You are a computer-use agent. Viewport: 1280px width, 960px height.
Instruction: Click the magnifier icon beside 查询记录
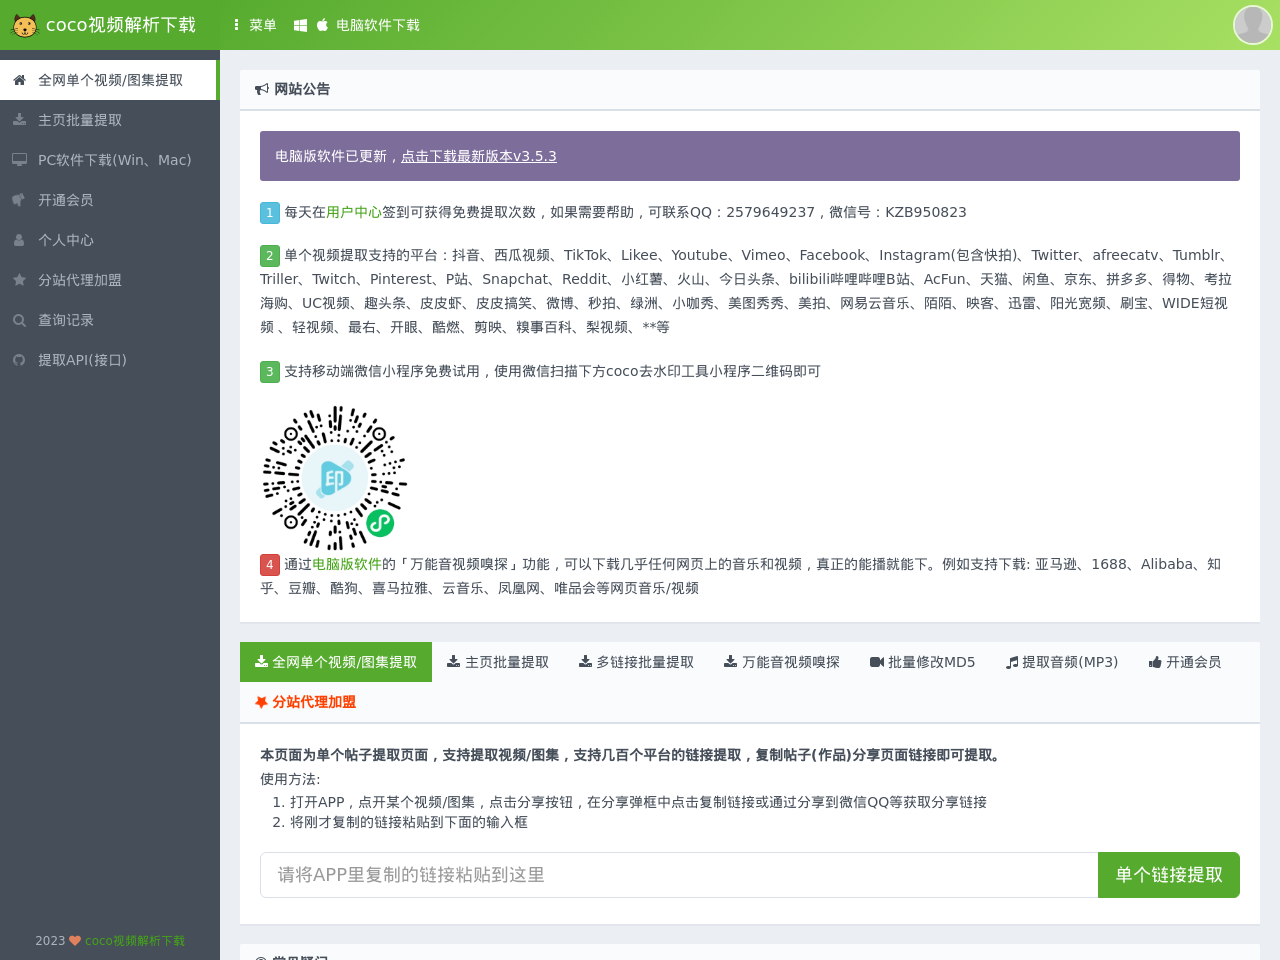coord(19,320)
